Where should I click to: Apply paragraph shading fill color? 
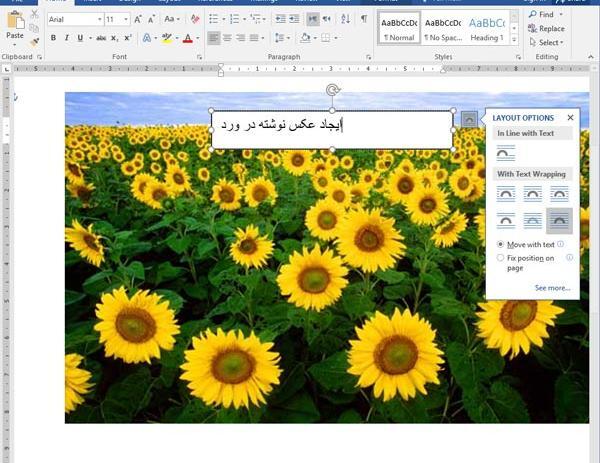[305, 38]
